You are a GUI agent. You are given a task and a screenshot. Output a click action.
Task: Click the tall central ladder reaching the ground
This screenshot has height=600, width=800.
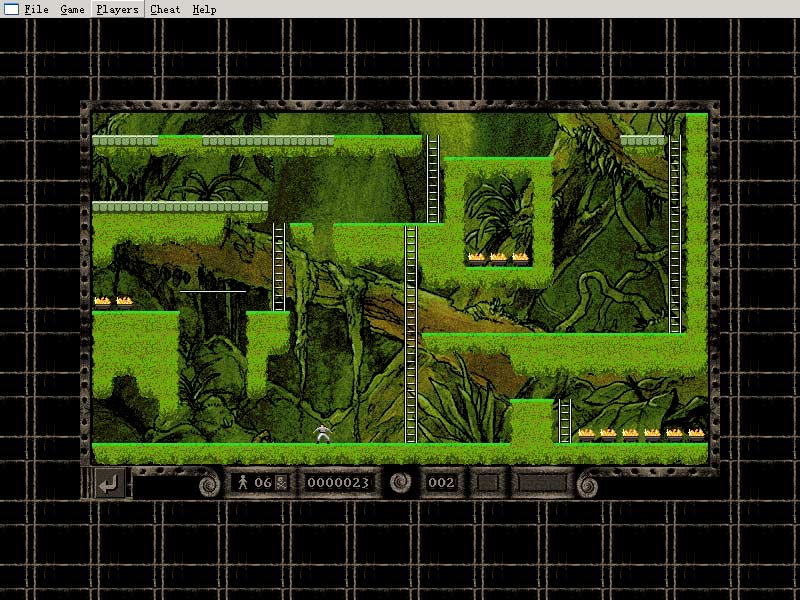[411, 334]
